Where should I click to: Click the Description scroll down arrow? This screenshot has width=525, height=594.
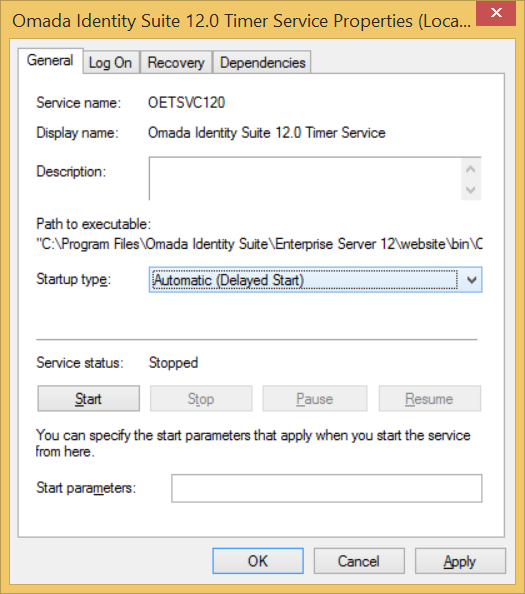point(471,189)
